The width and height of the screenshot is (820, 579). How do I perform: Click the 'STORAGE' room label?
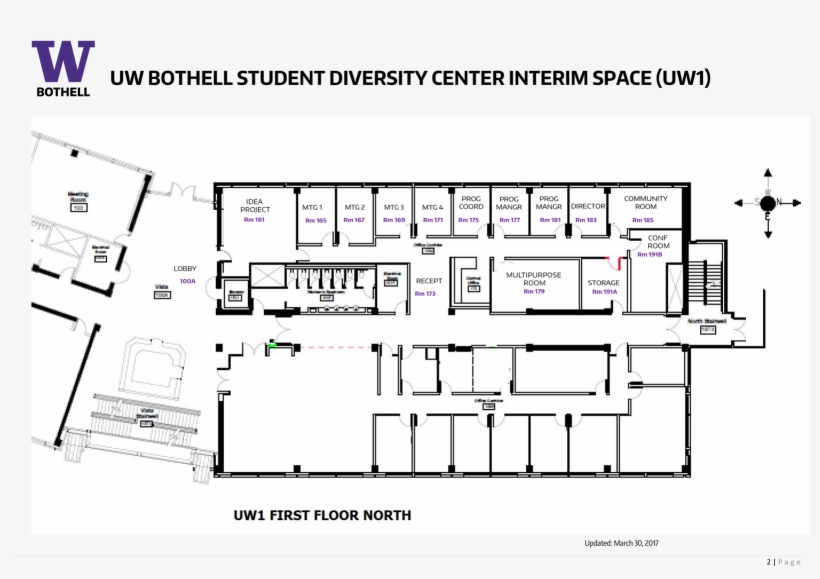[x=603, y=282]
